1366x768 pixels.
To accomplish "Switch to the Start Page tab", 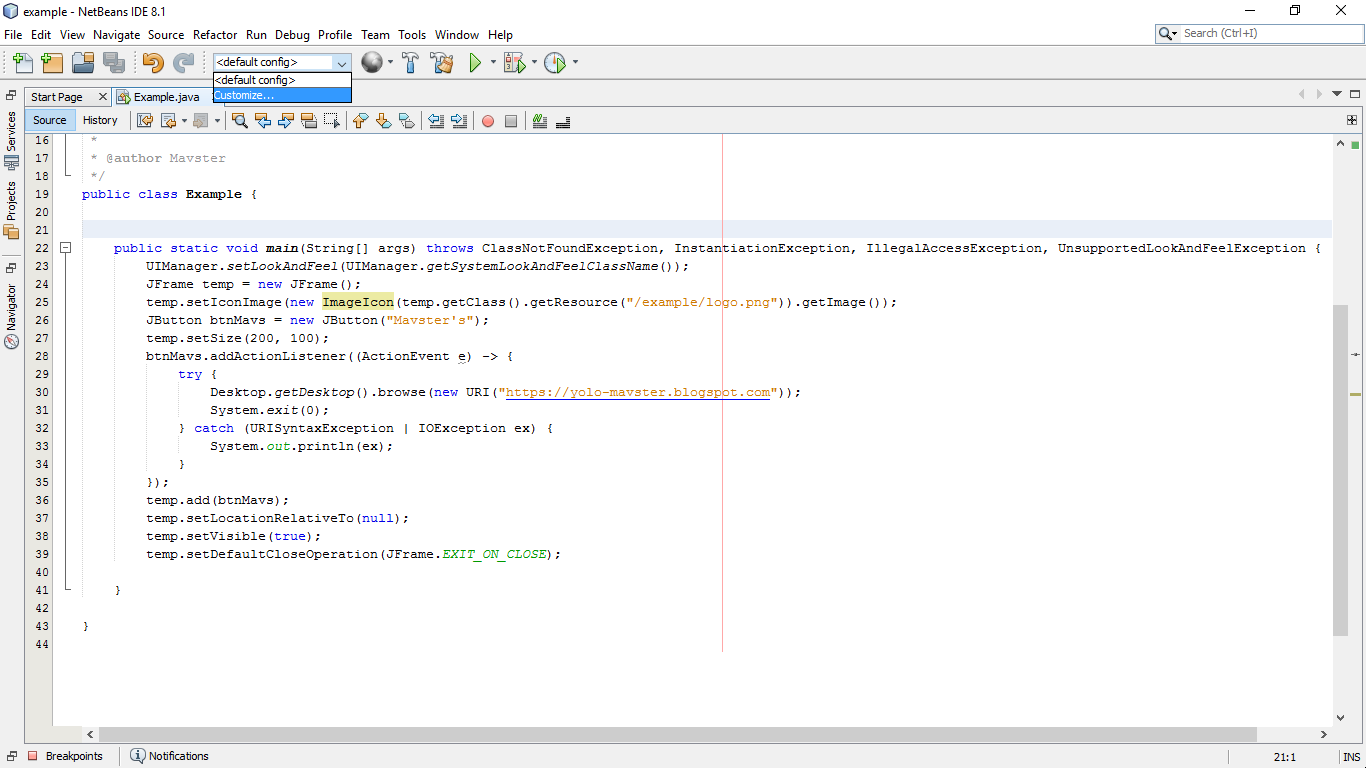I will pyautogui.click(x=57, y=97).
